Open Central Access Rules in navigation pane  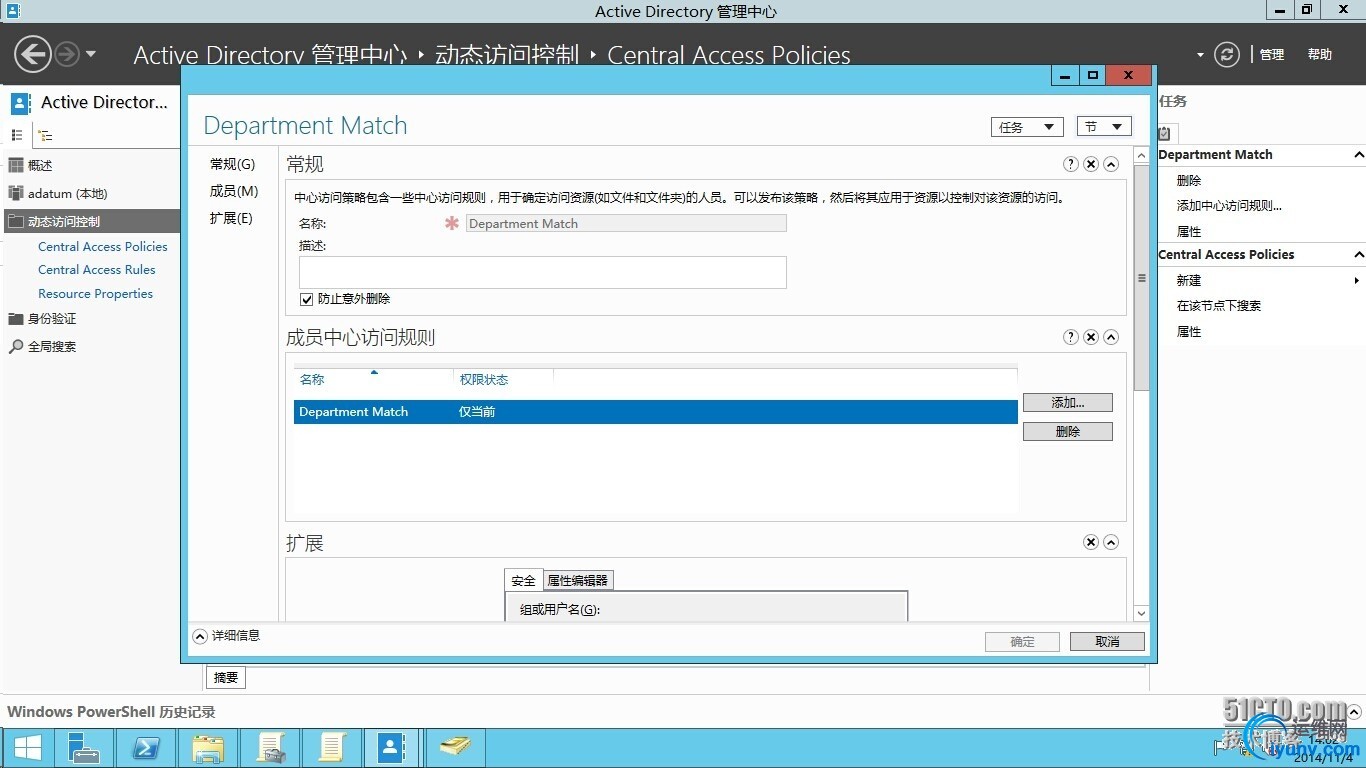point(97,269)
